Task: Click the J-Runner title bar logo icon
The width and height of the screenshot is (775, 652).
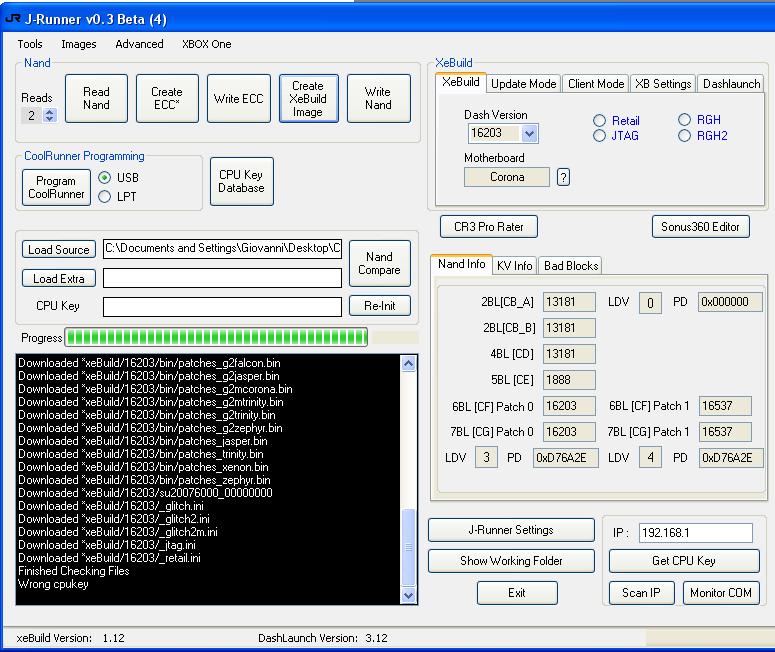Action: point(13,19)
